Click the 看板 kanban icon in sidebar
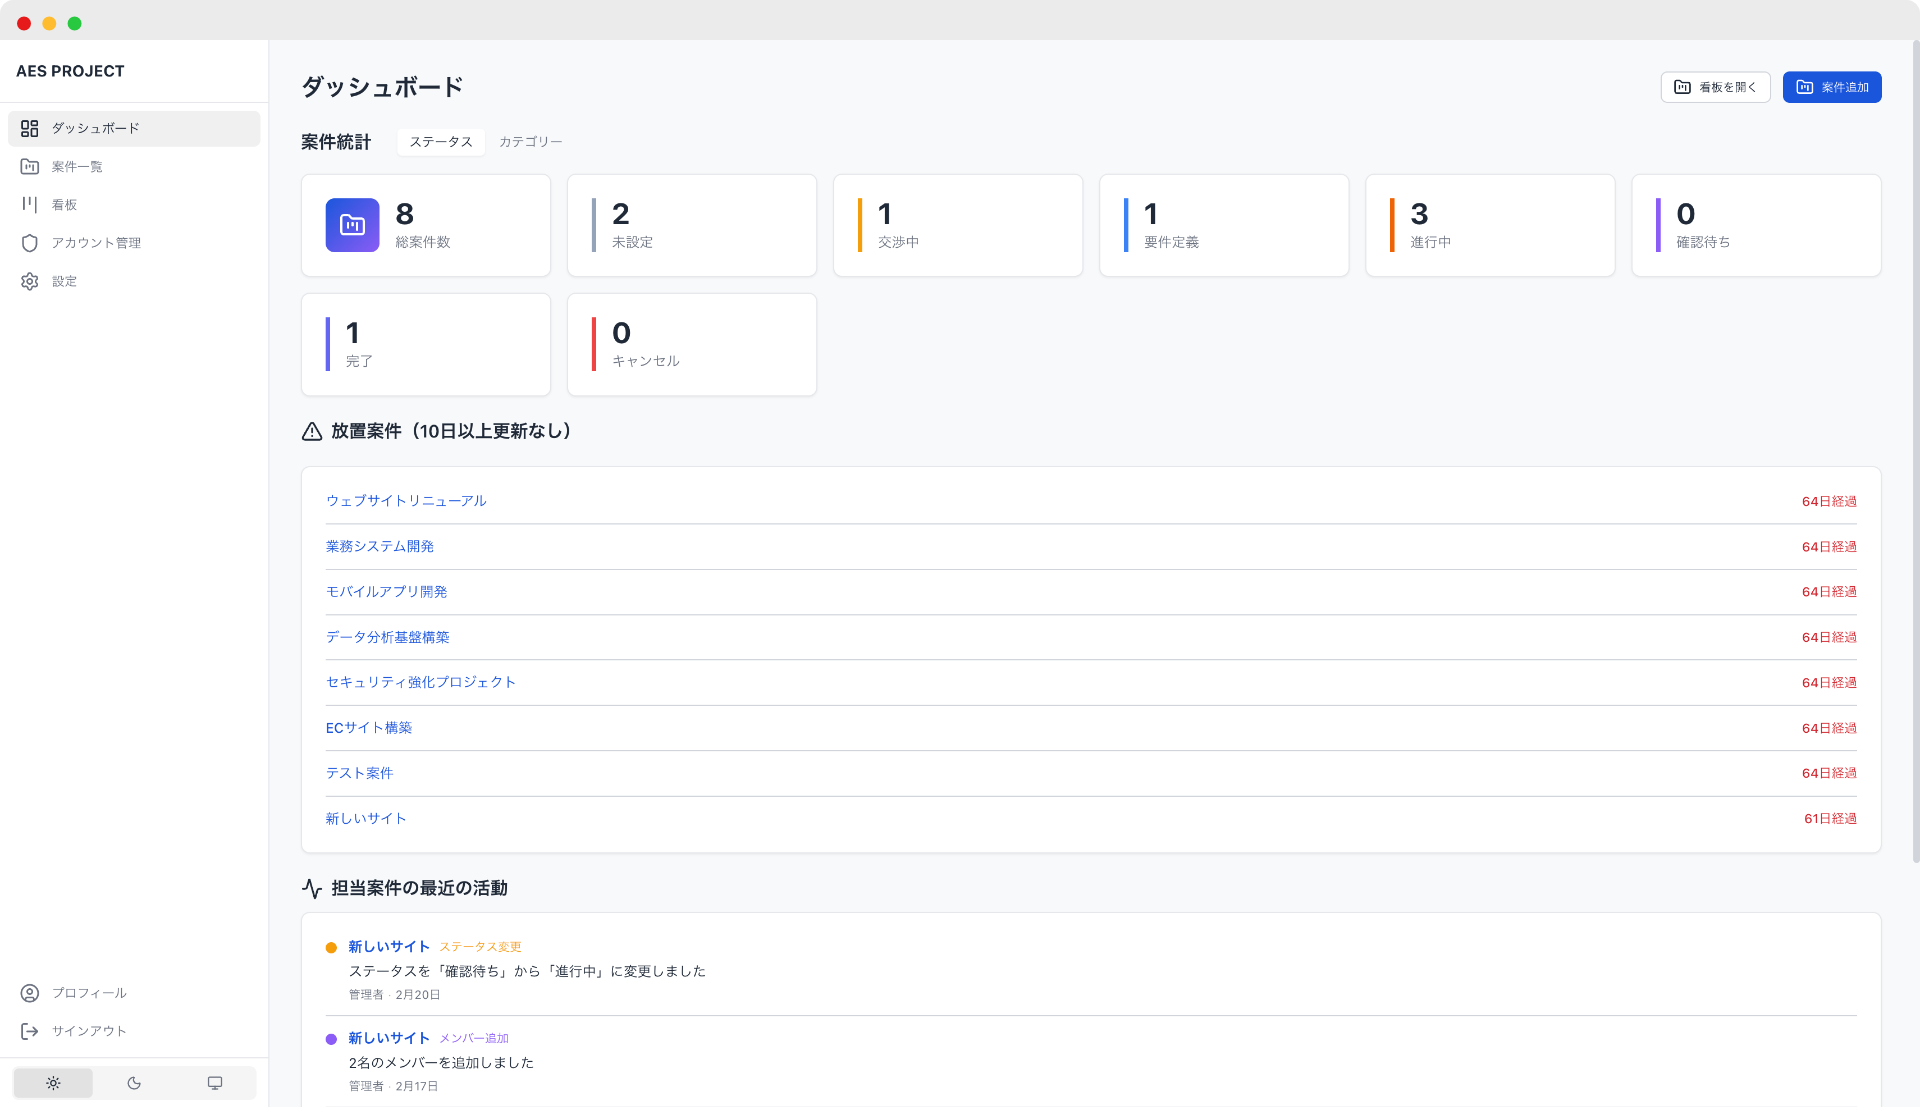The image size is (1920, 1107). (30, 205)
